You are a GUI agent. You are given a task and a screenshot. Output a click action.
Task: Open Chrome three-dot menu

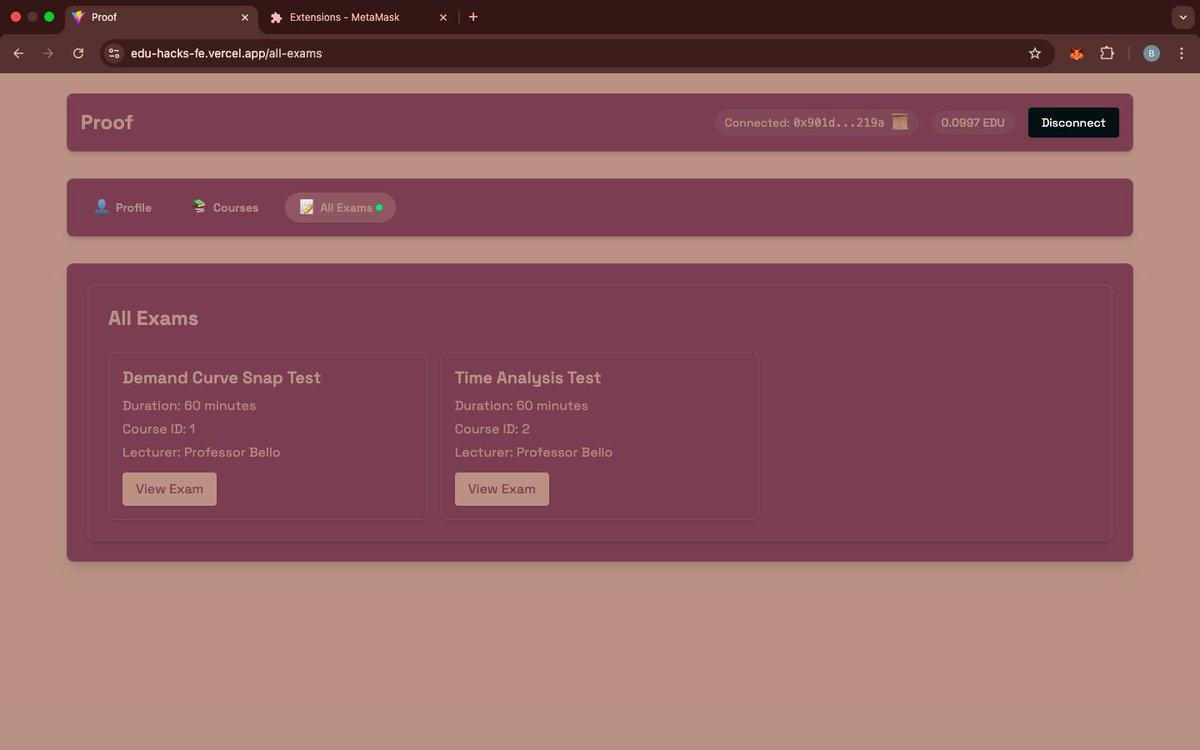(x=1183, y=54)
